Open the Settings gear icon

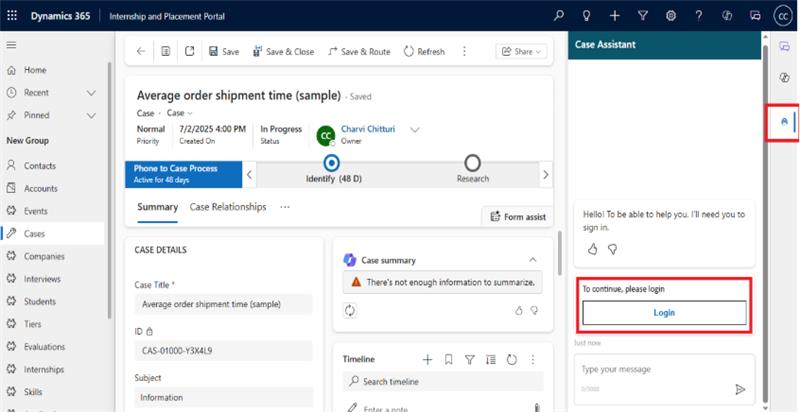(670, 16)
